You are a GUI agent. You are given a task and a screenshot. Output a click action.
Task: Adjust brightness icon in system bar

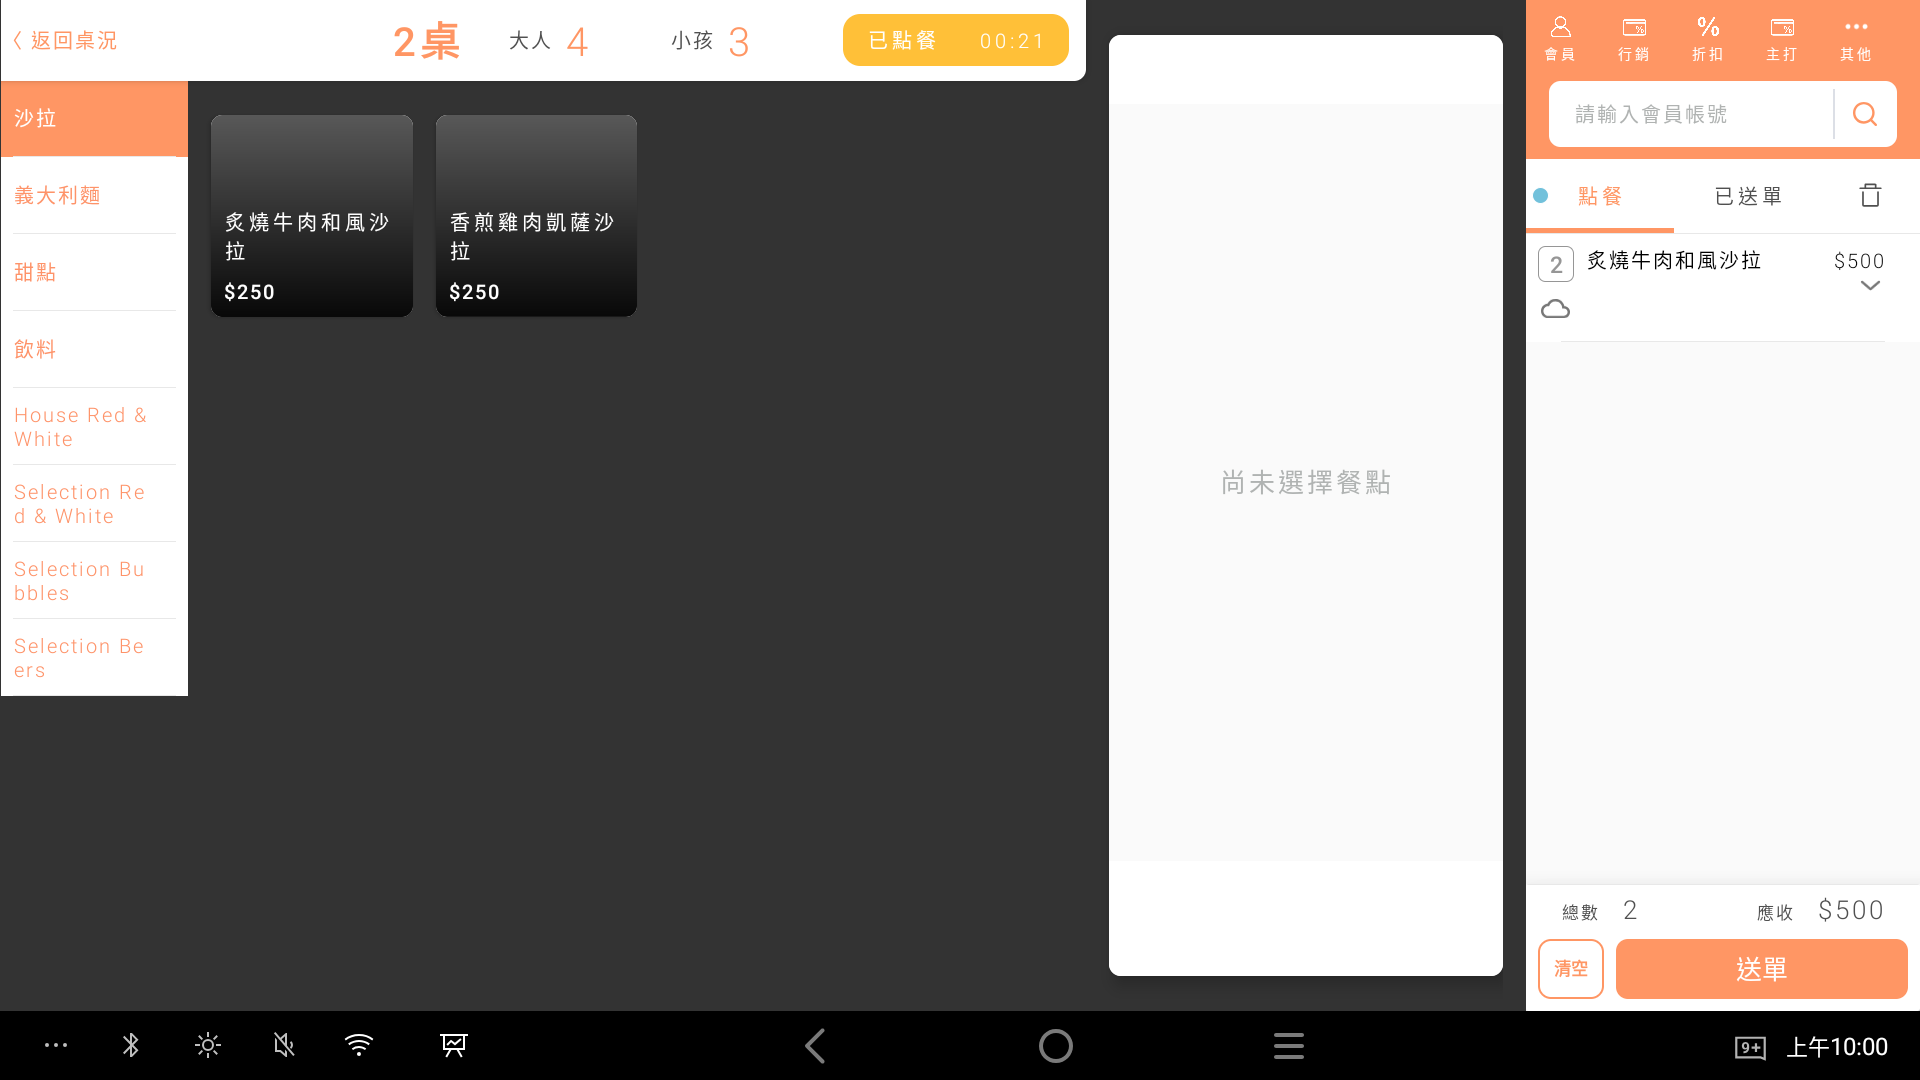point(208,1046)
